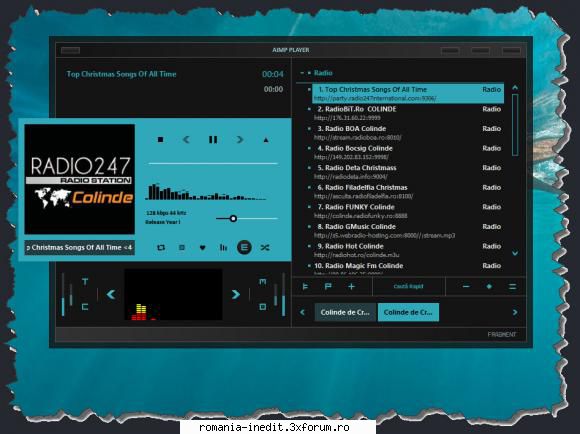This screenshot has width=580, height=434.
Task: Open the main menu button left of AIMP PLAYER
Action: [70, 50]
